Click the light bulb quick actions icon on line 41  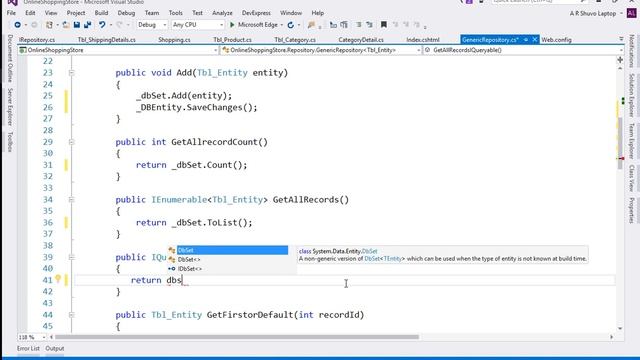click(x=58, y=279)
